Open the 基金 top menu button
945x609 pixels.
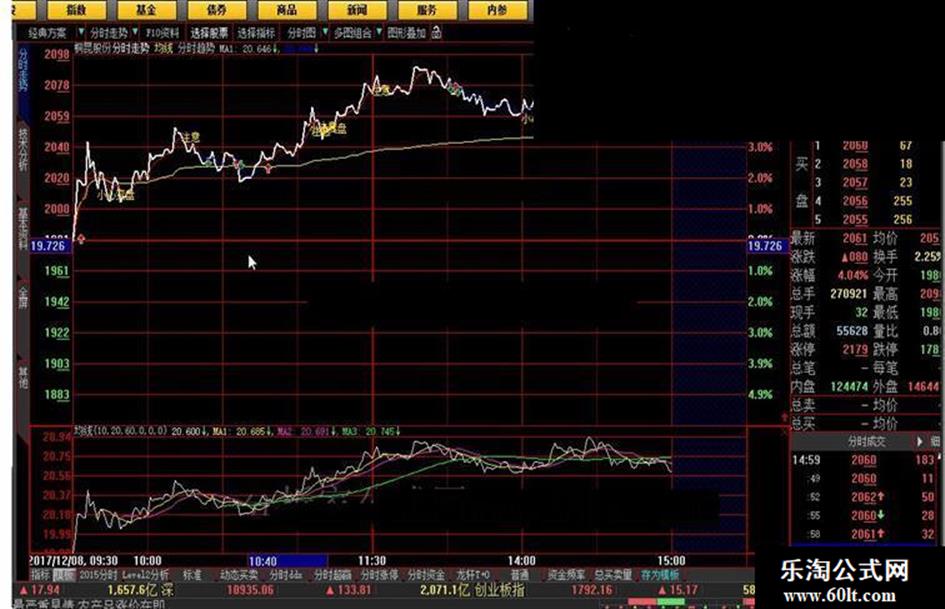(x=146, y=9)
